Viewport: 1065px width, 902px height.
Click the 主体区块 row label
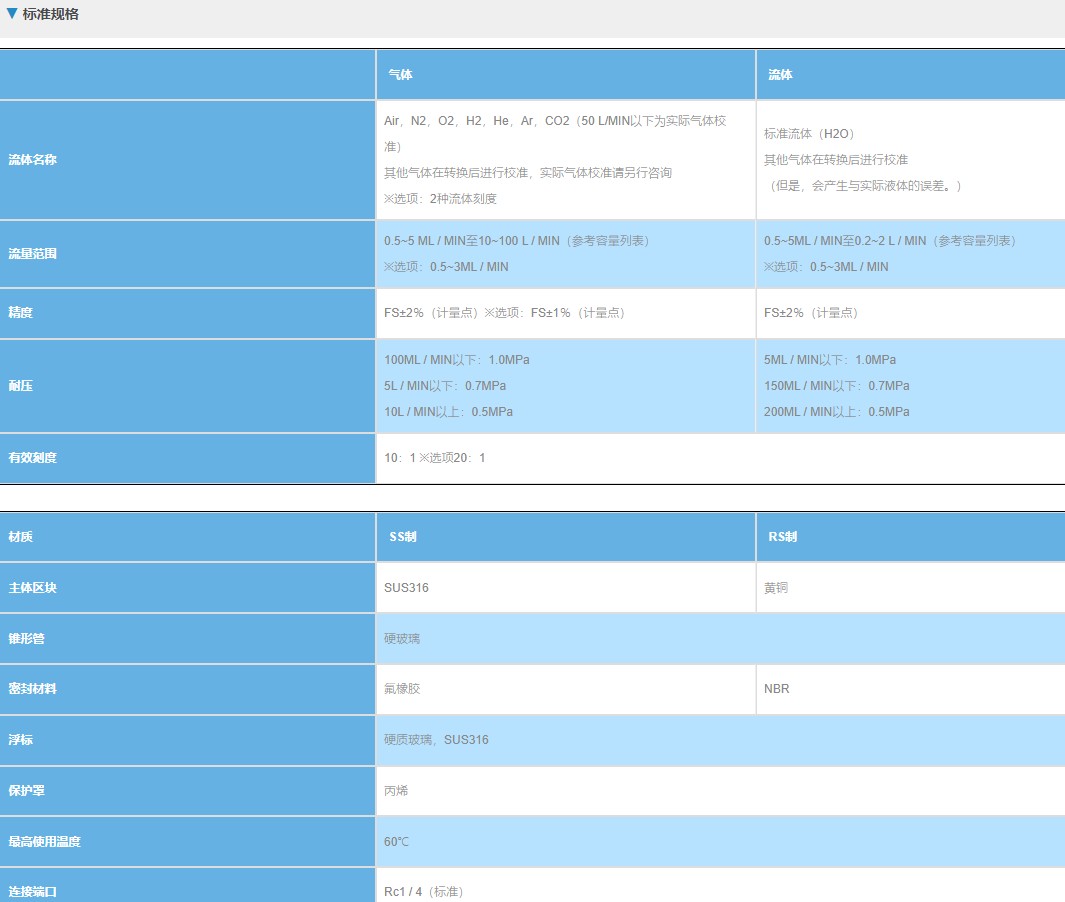(x=33, y=588)
